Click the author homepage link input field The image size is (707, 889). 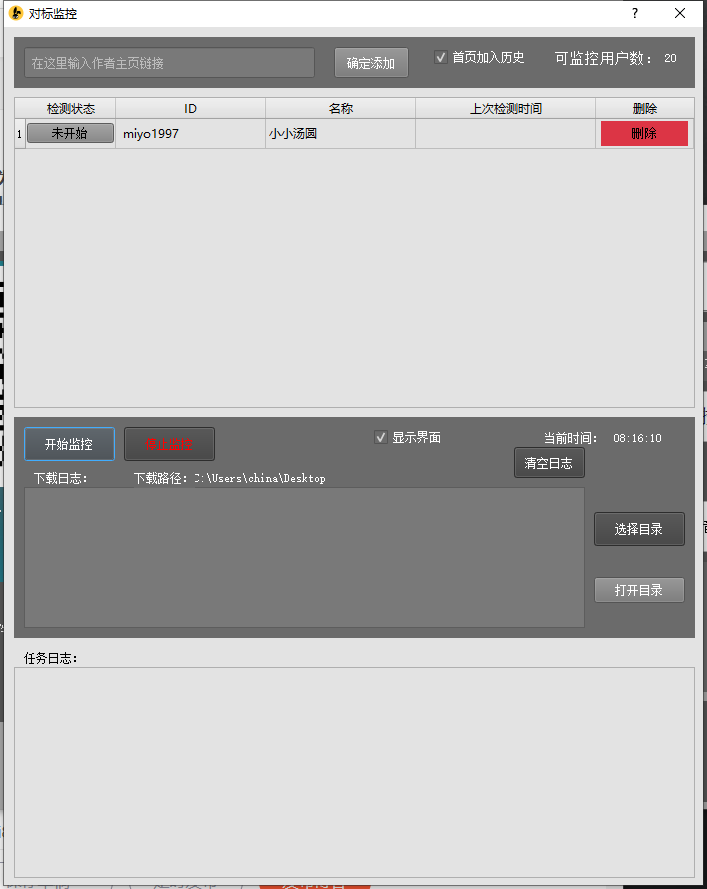click(169, 63)
